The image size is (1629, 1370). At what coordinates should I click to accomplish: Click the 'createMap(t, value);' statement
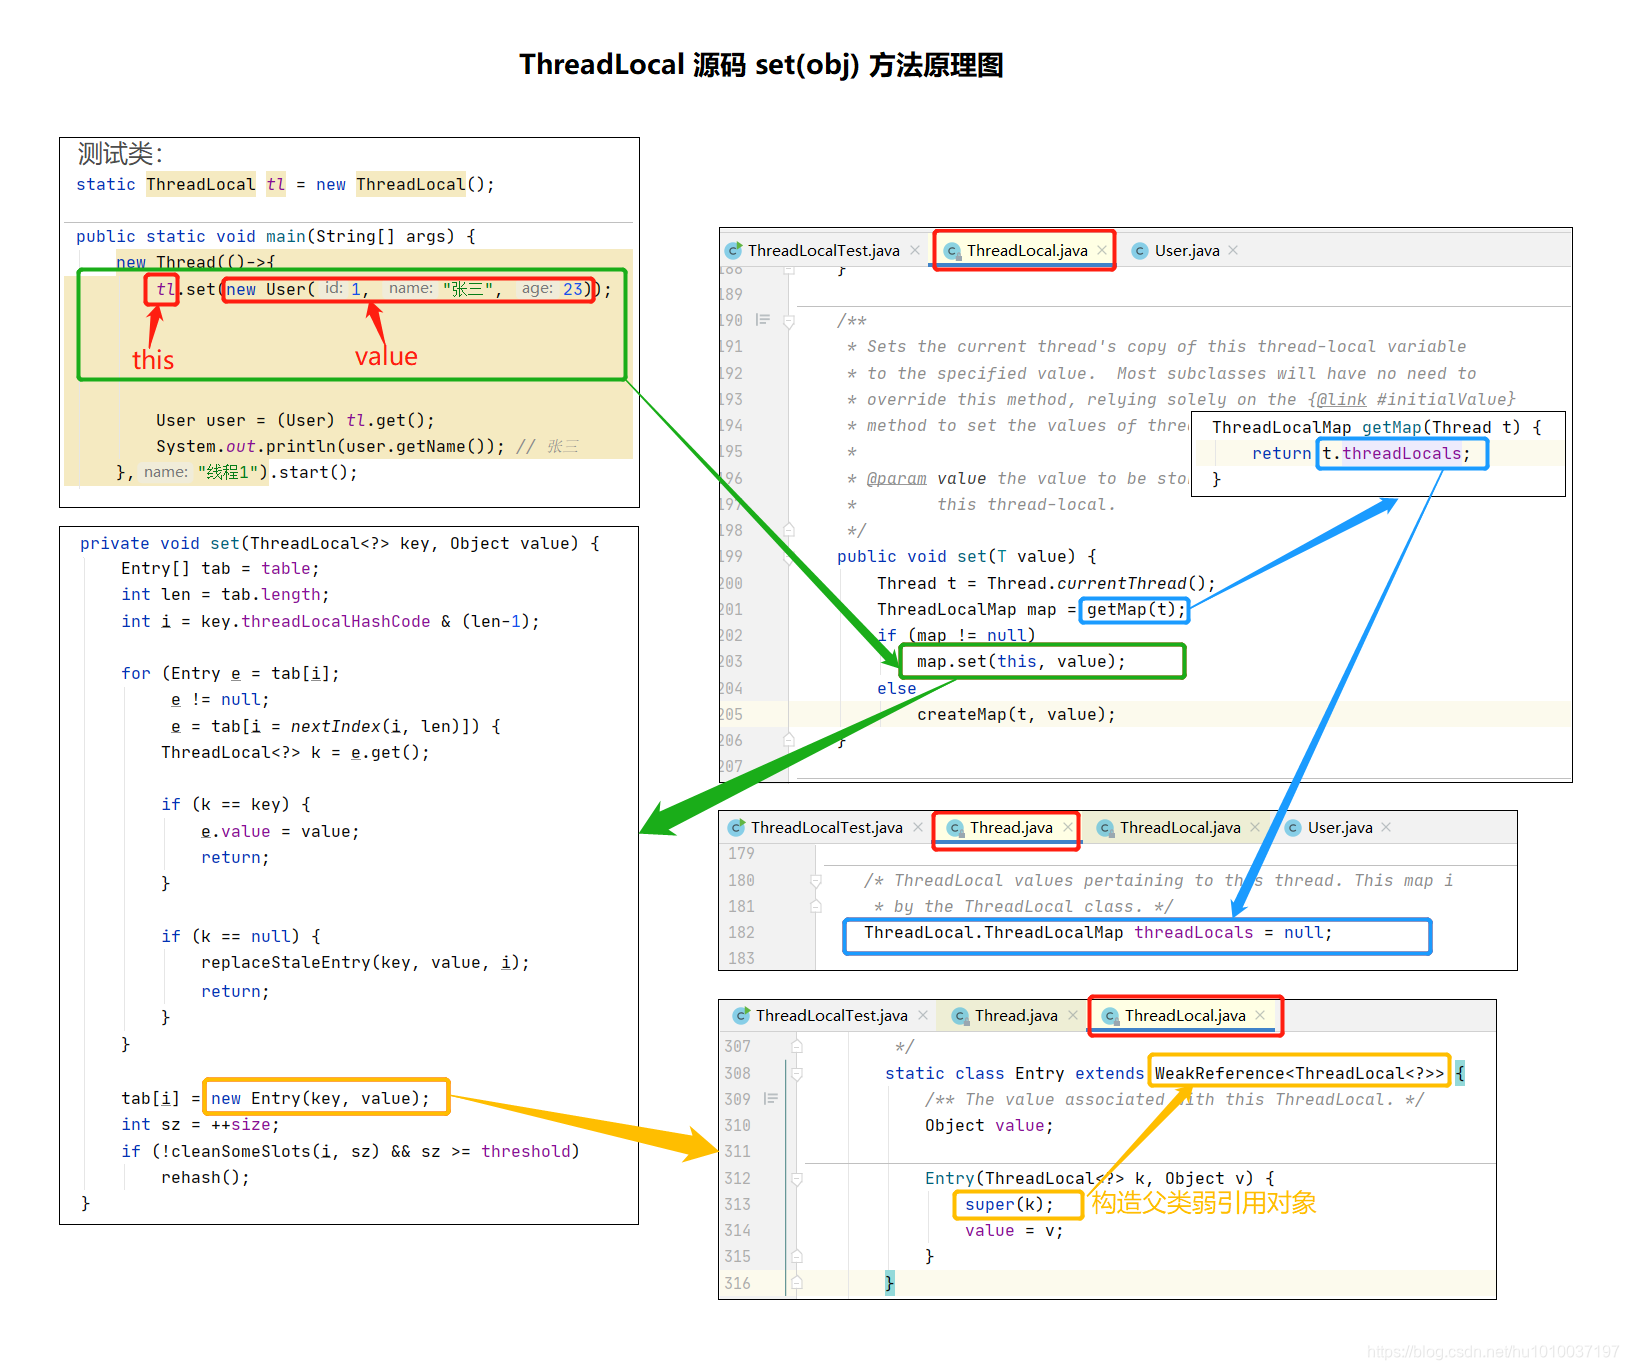(x=1016, y=714)
